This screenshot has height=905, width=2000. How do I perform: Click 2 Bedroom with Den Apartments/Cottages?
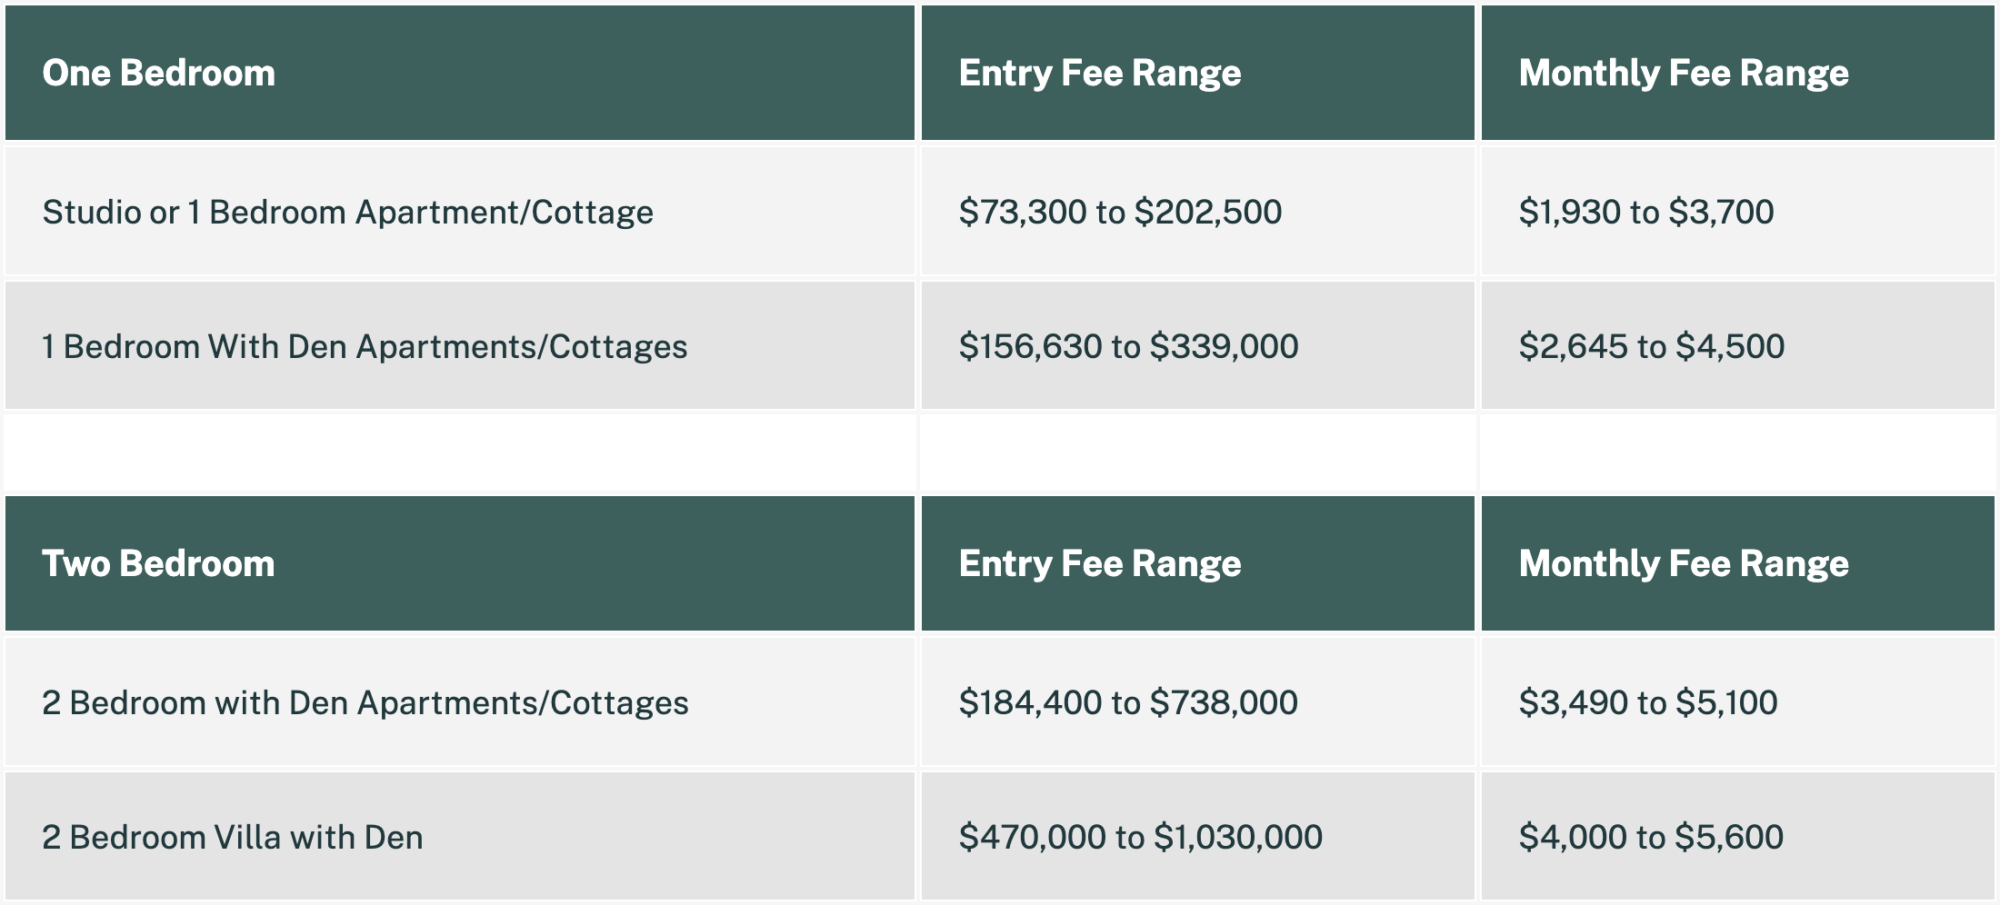[460, 702]
